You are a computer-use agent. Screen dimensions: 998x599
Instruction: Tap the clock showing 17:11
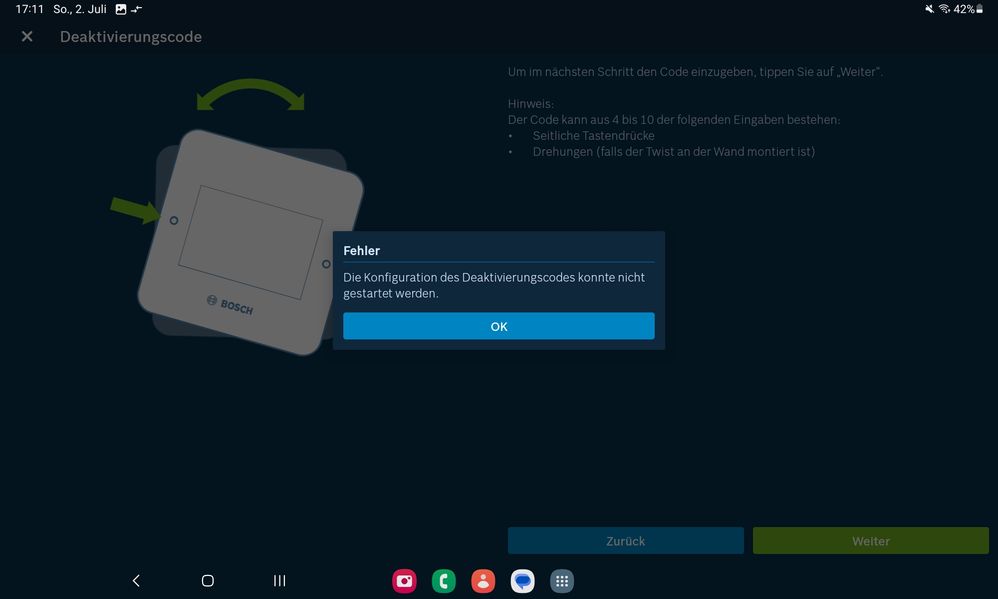tap(27, 9)
